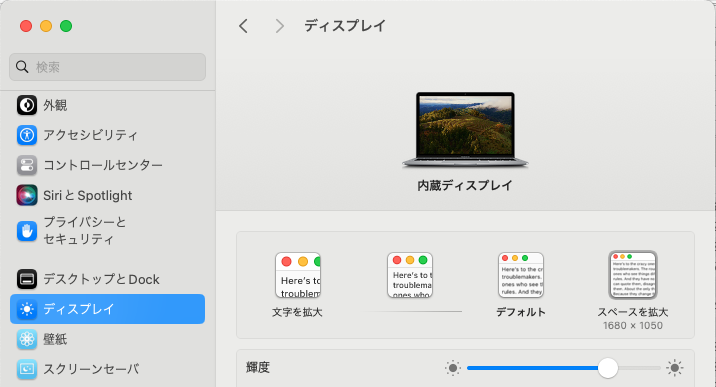Click the ディスプレイ title in the header
This screenshot has width=716, height=387.
(x=345, y=26)
